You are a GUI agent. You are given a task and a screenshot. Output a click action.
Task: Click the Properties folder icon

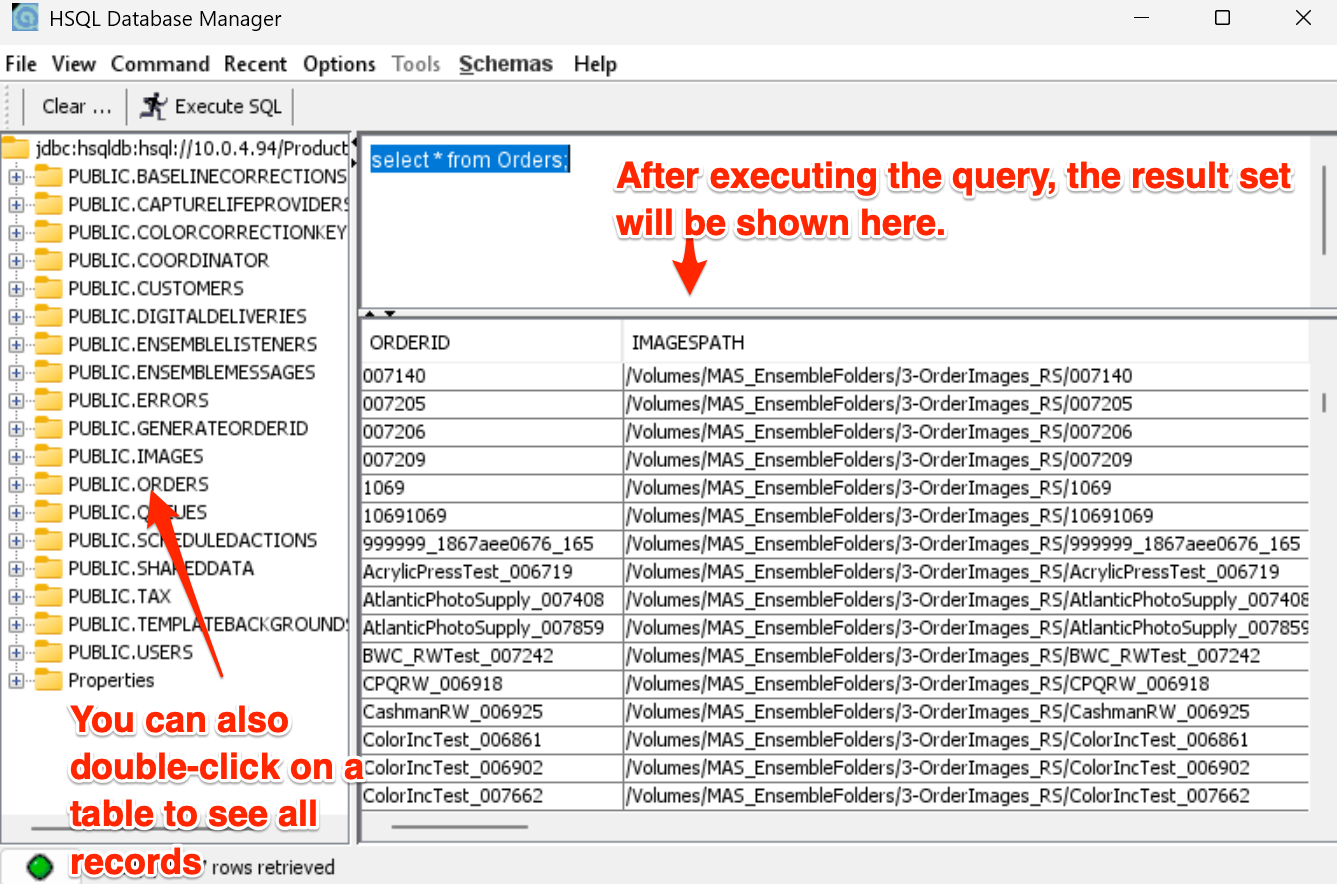48,681
